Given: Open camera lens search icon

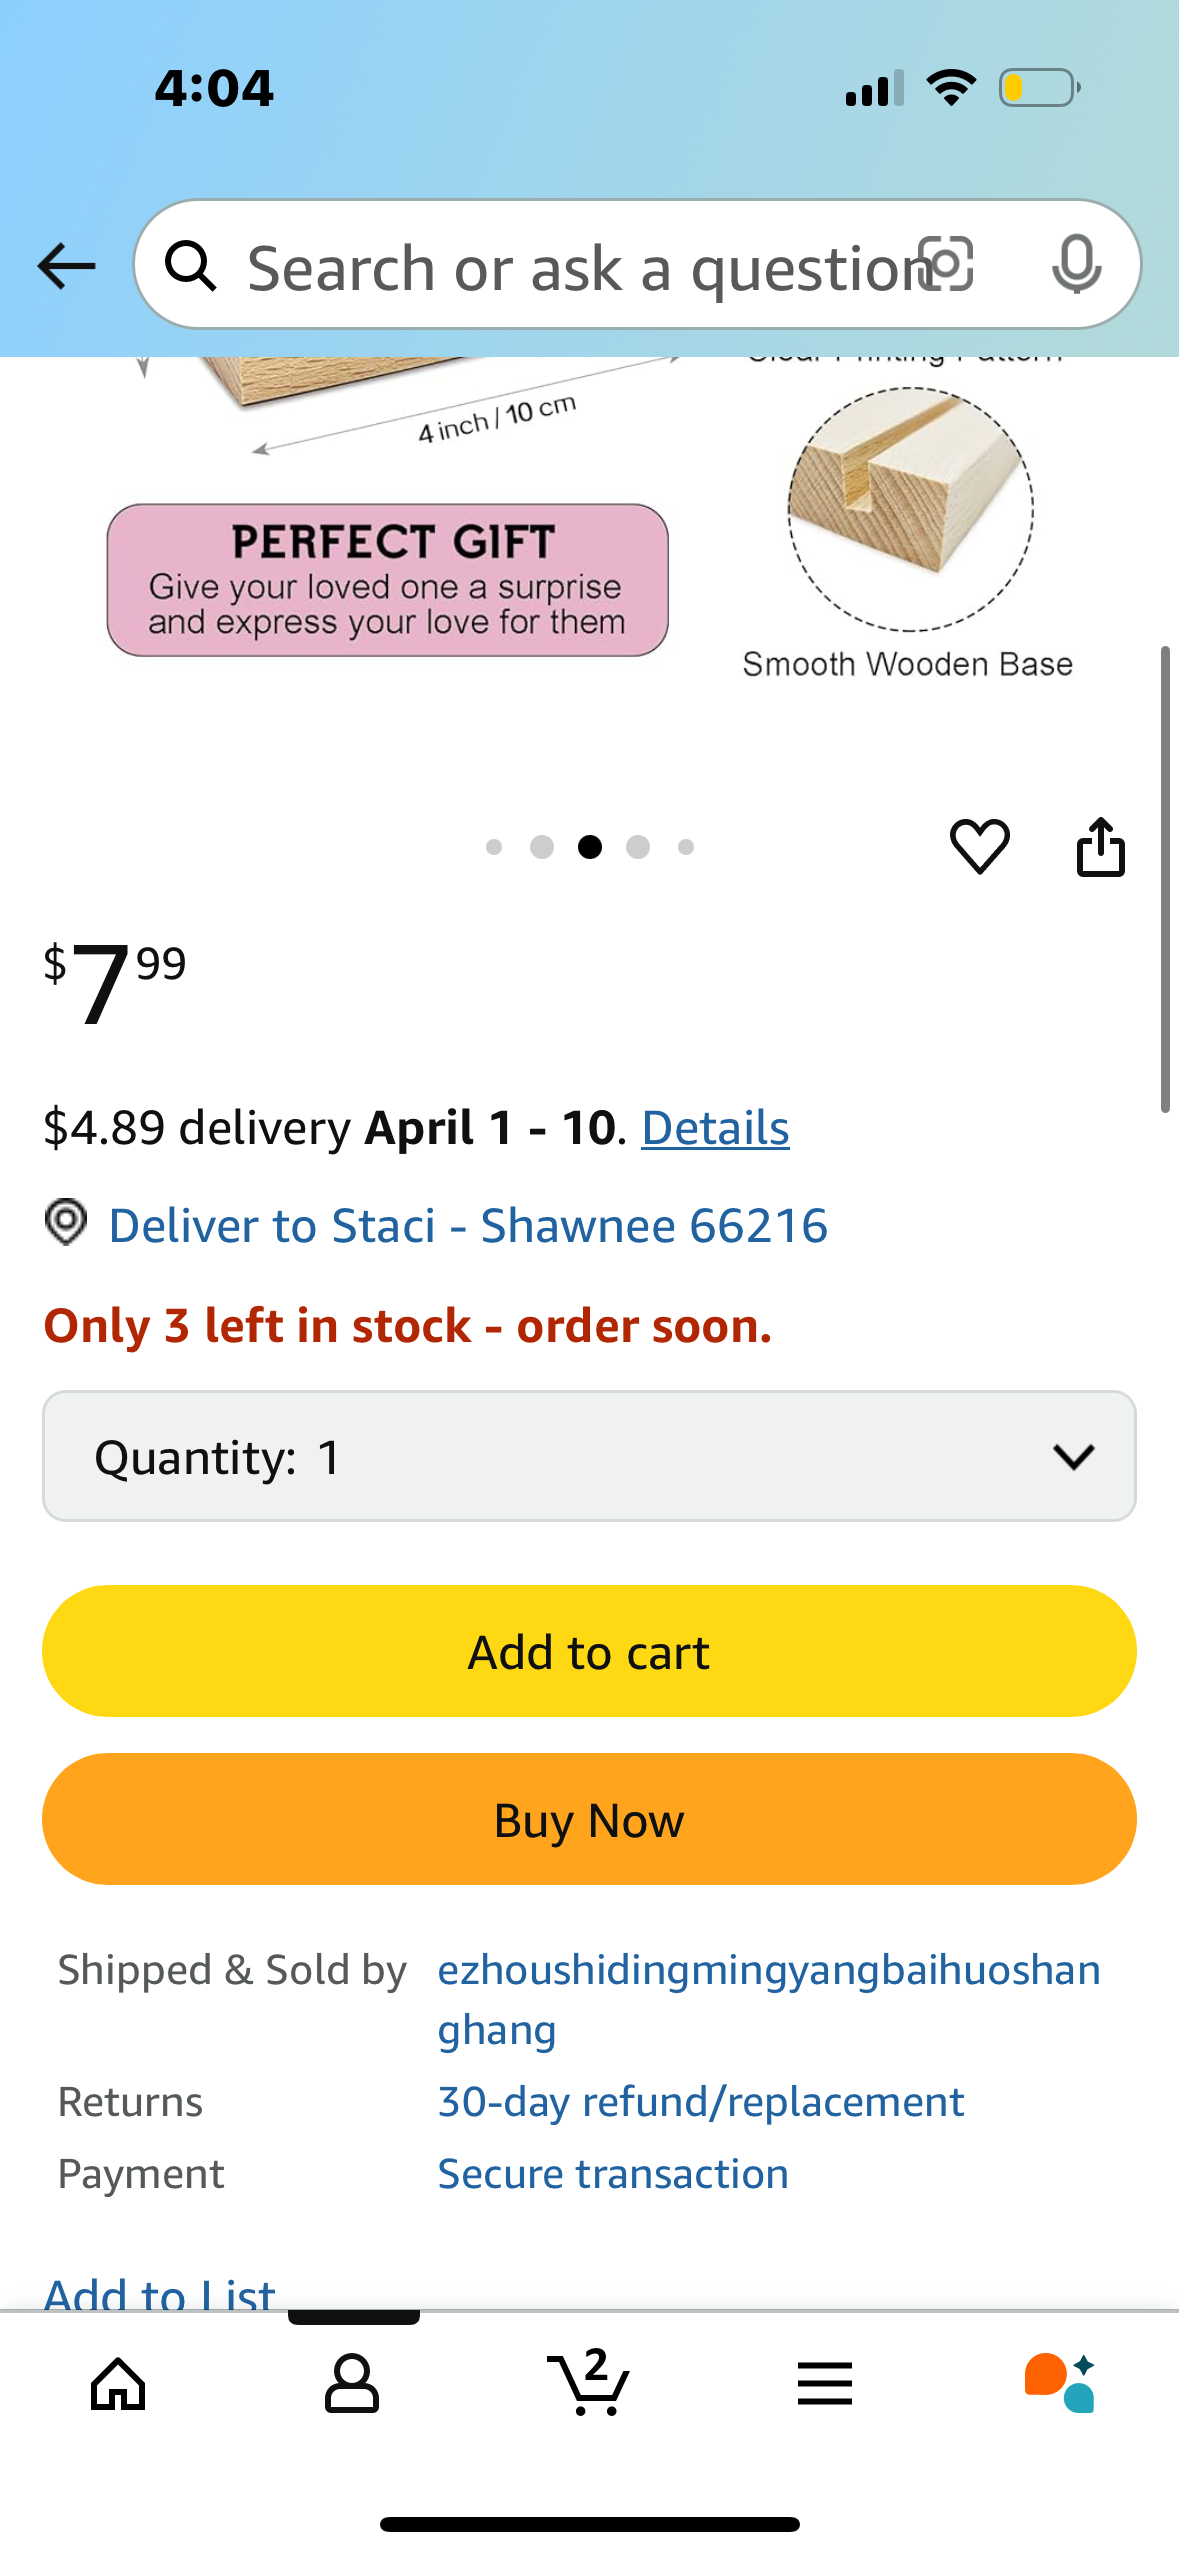Looking at the screenshot, I should coord(946,265).
